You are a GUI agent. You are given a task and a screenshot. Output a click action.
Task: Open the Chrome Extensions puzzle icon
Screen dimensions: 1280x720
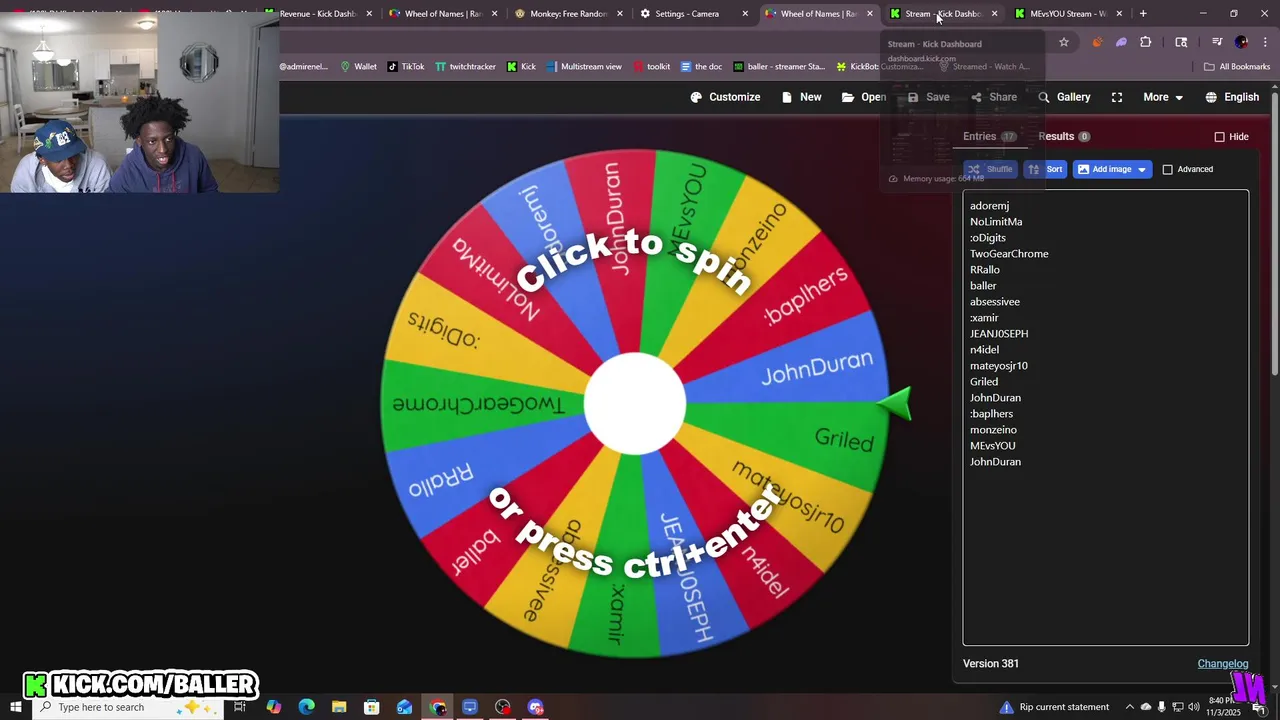[1146, 42]
